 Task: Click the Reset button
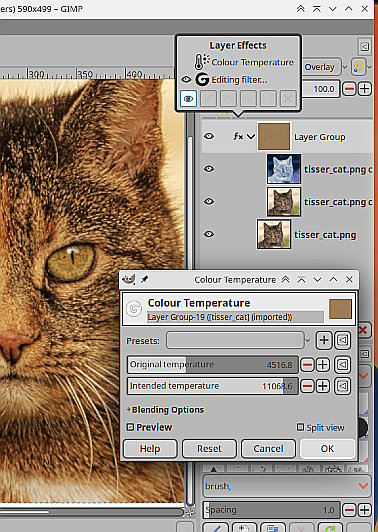[x=209, y=449]
